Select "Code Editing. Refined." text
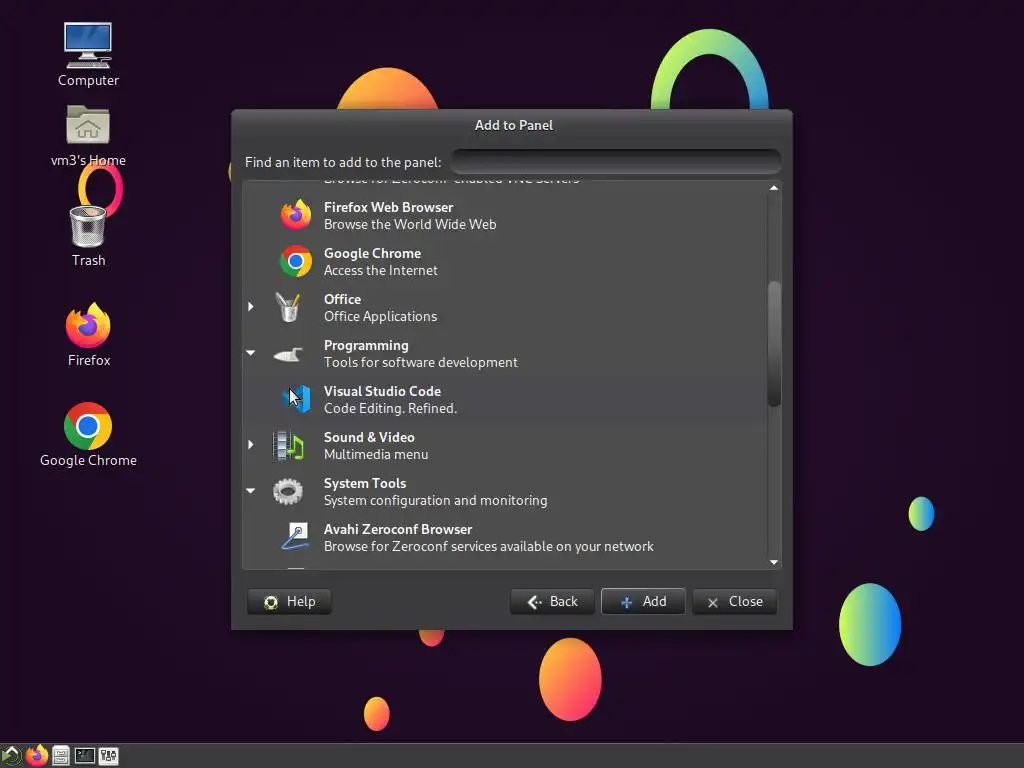This screenshot has height=768, width=1024. [x=391, y=409]
